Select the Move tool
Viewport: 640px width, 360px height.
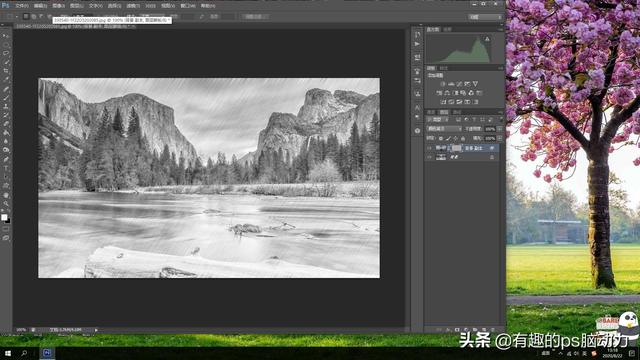[6, 36]
